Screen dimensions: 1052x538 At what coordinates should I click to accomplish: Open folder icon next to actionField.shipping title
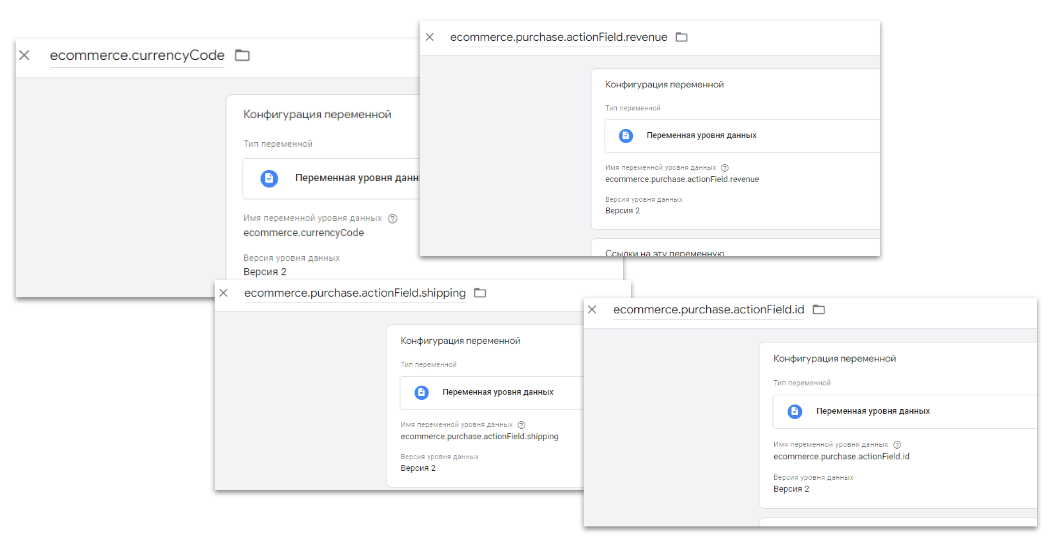tap(480, 293)
